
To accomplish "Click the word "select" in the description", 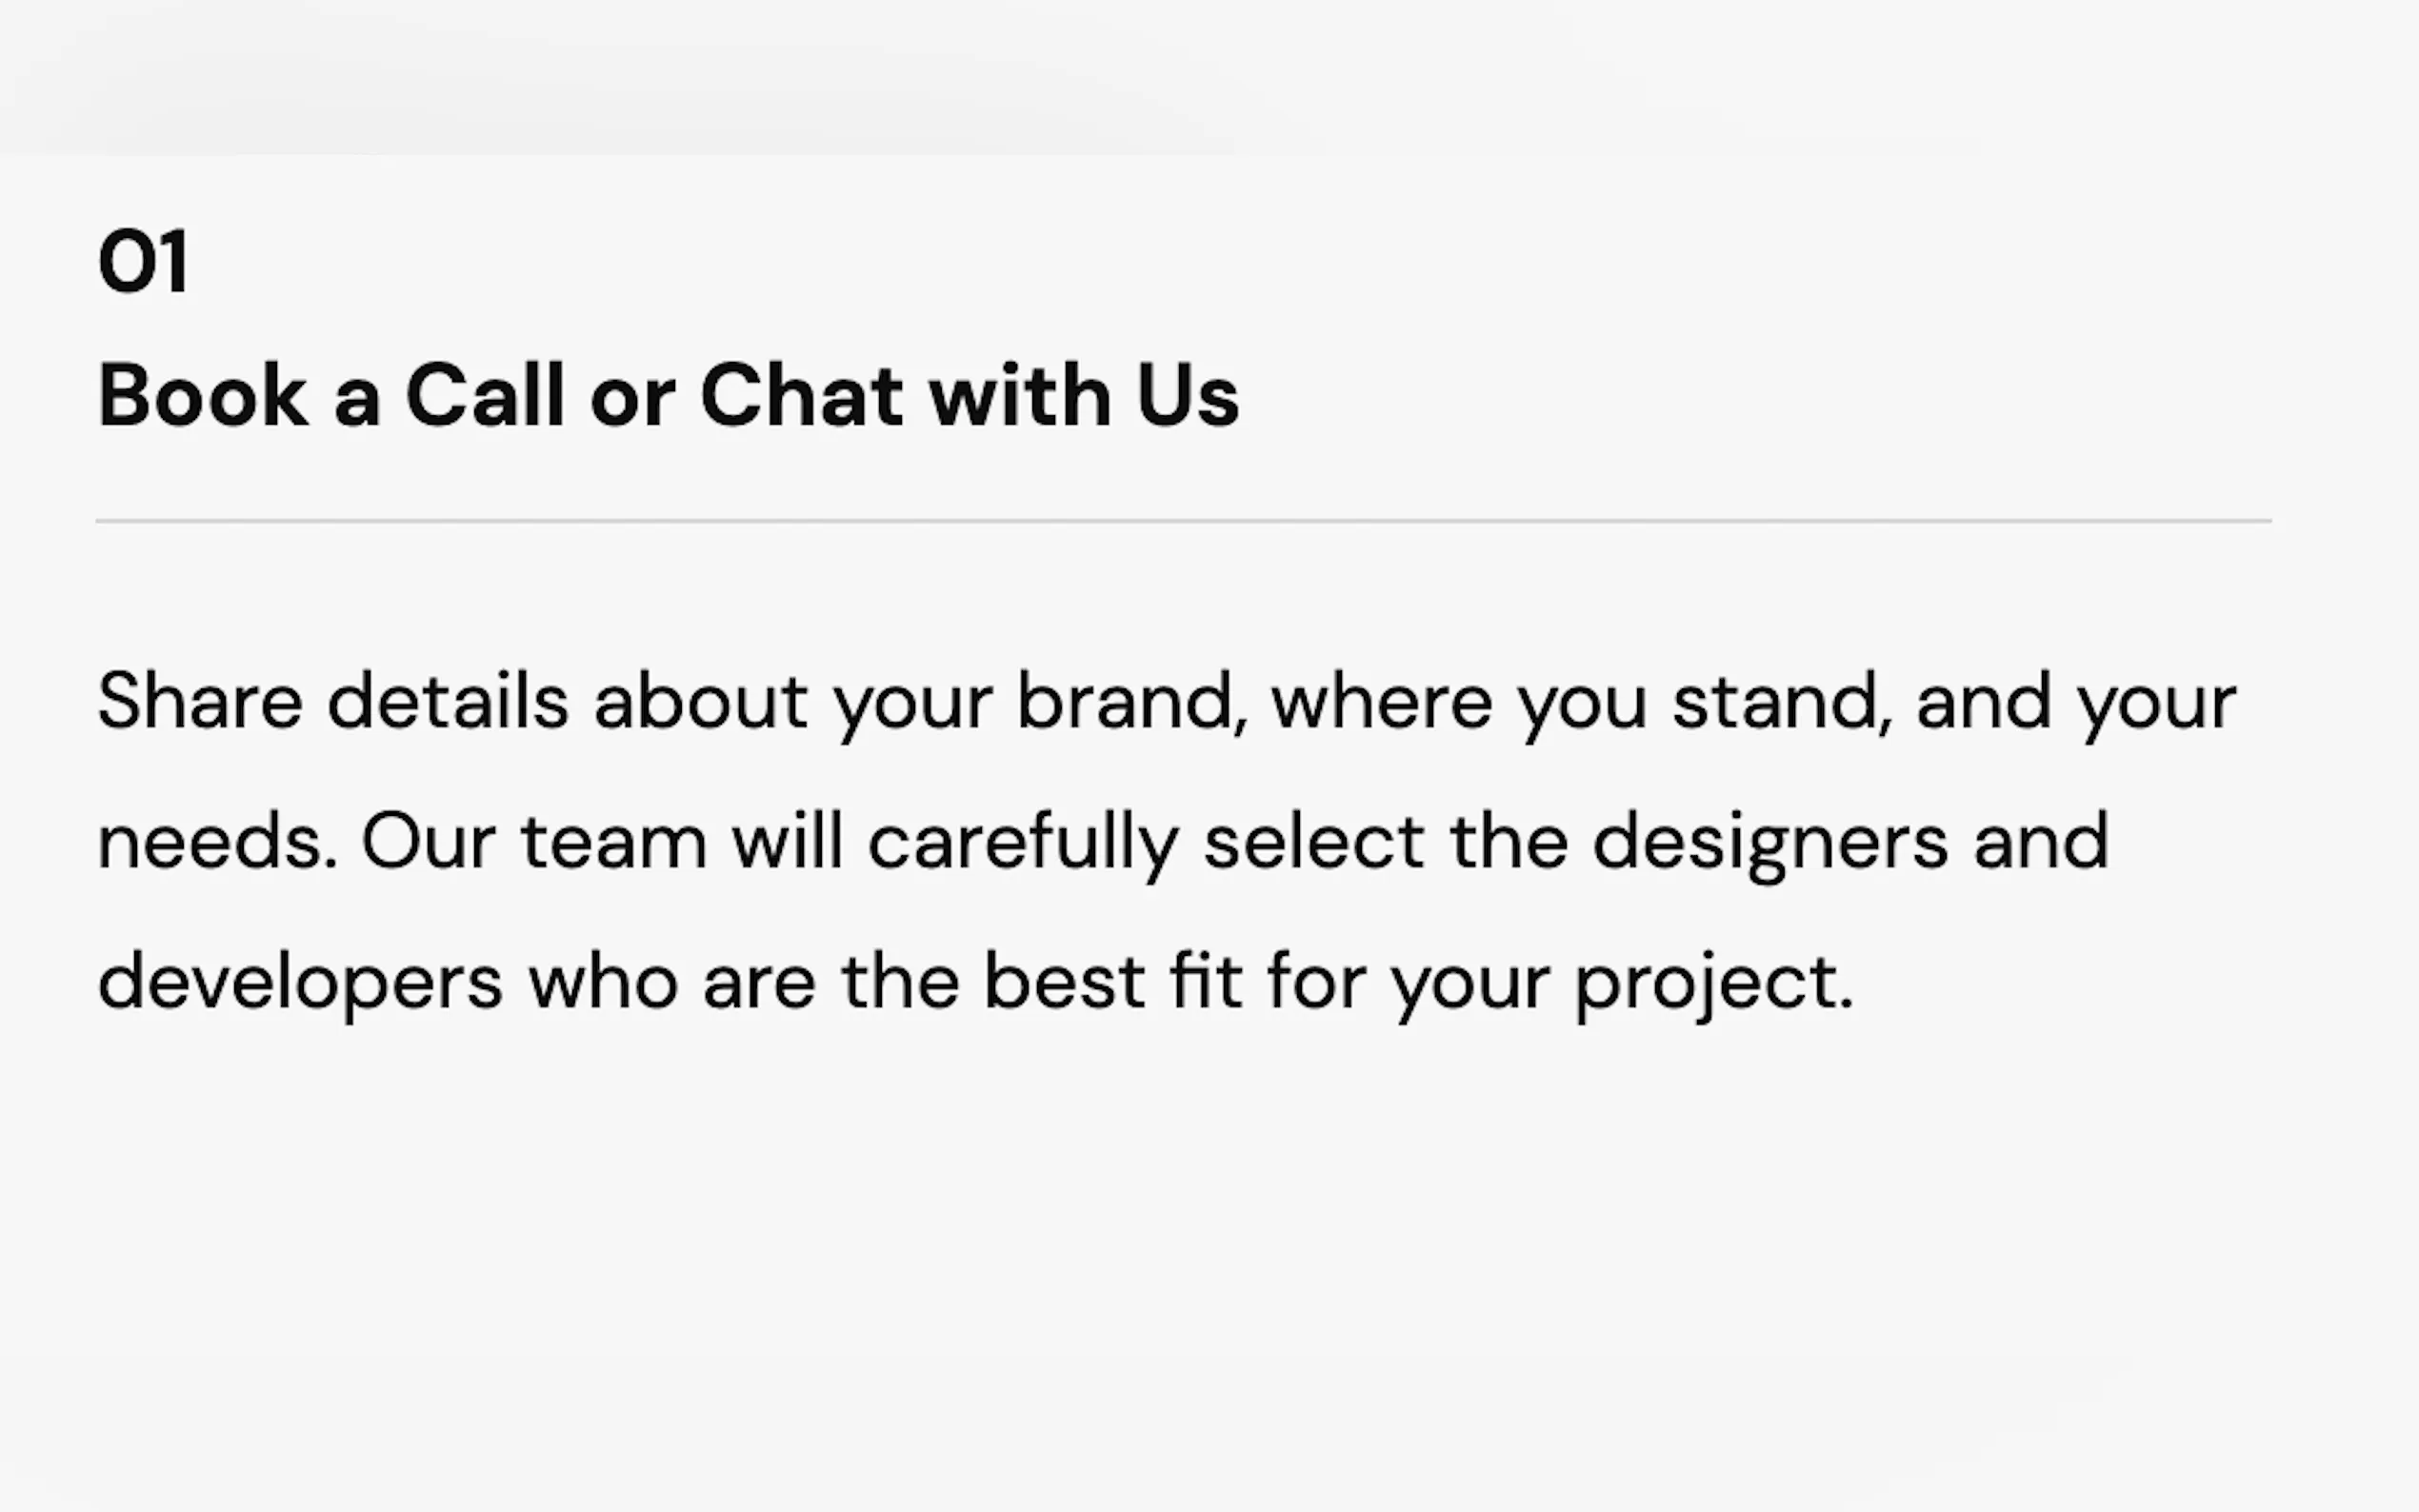I will (x=1314, y=842).
